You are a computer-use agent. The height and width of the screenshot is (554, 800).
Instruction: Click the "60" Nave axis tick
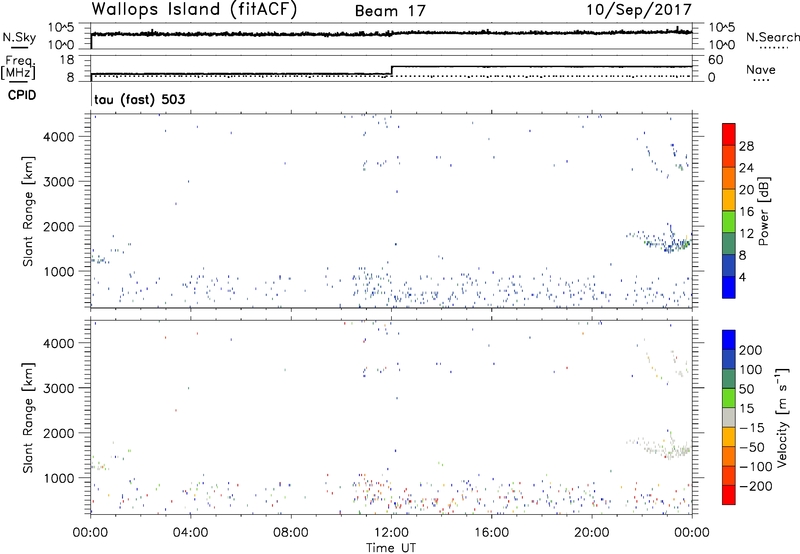point(716,60)
